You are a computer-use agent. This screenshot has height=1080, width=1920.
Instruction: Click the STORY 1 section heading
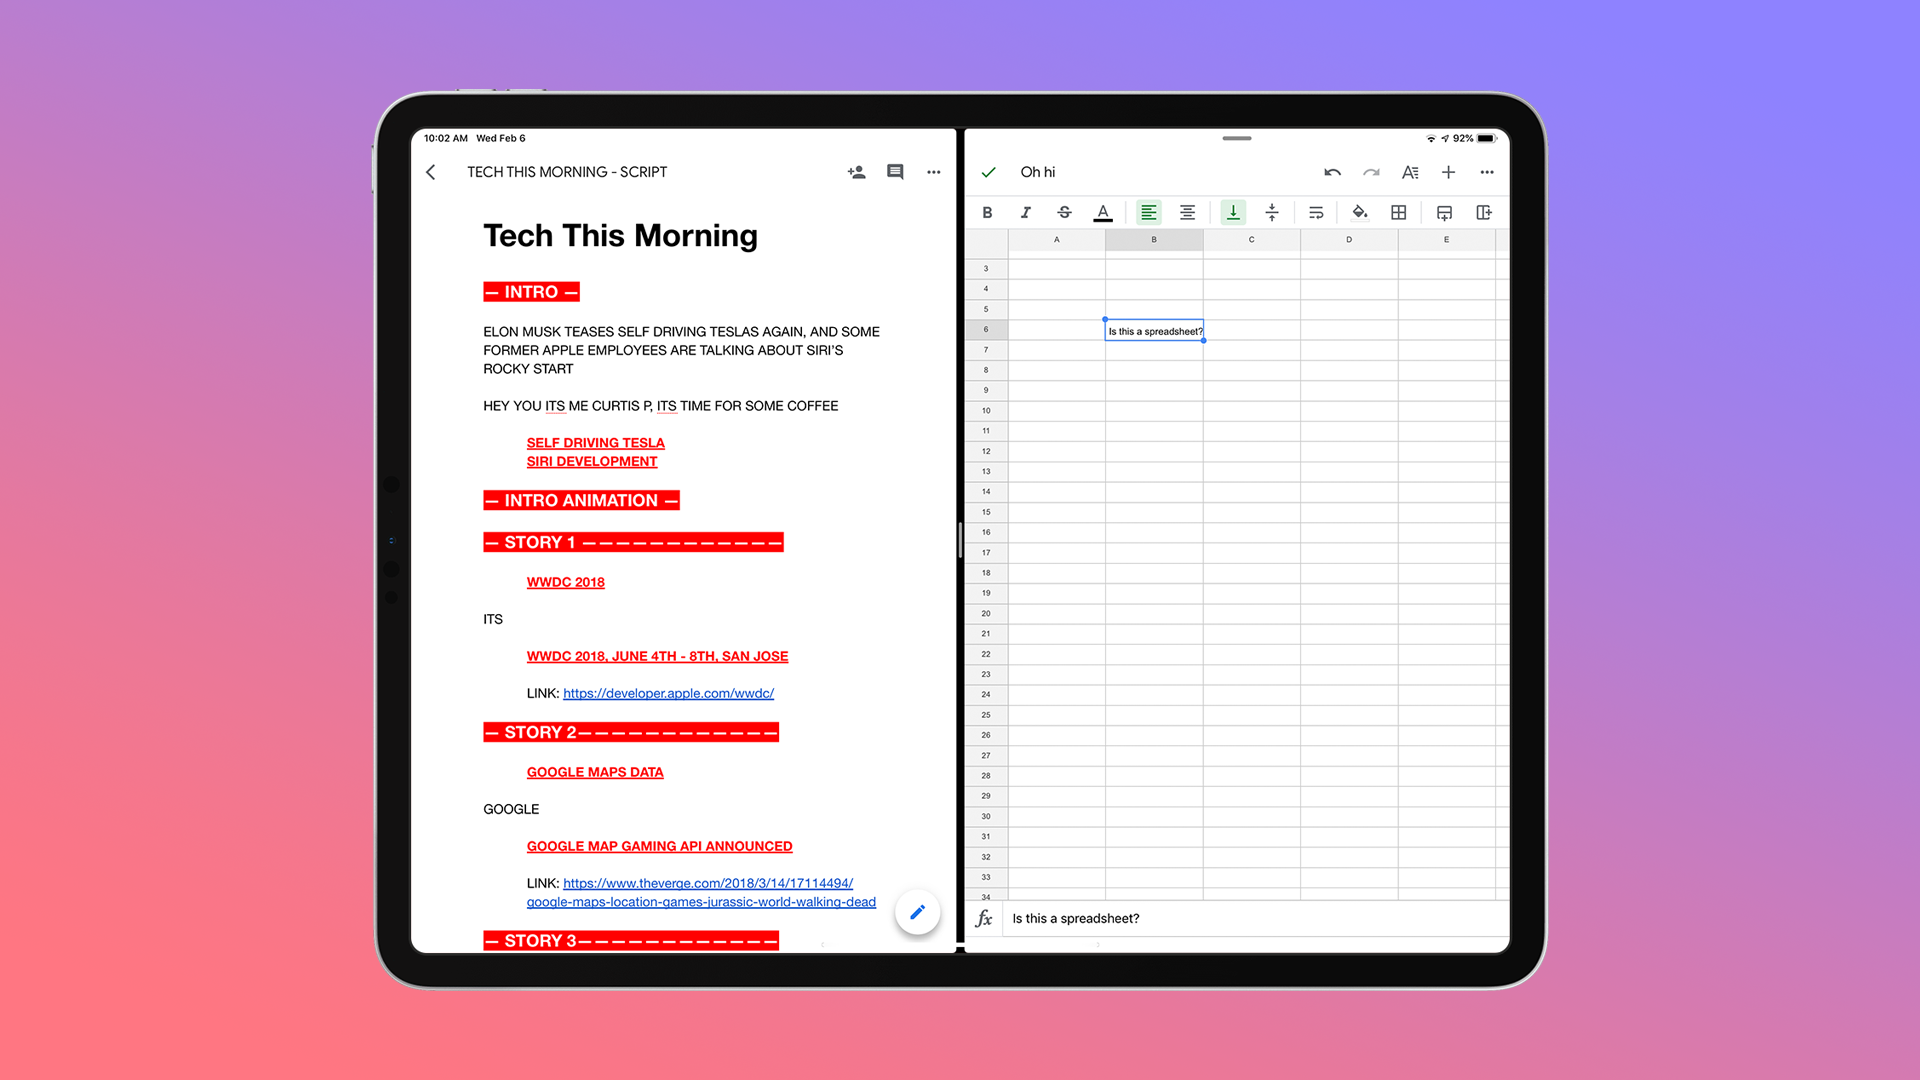coord(633,542)
